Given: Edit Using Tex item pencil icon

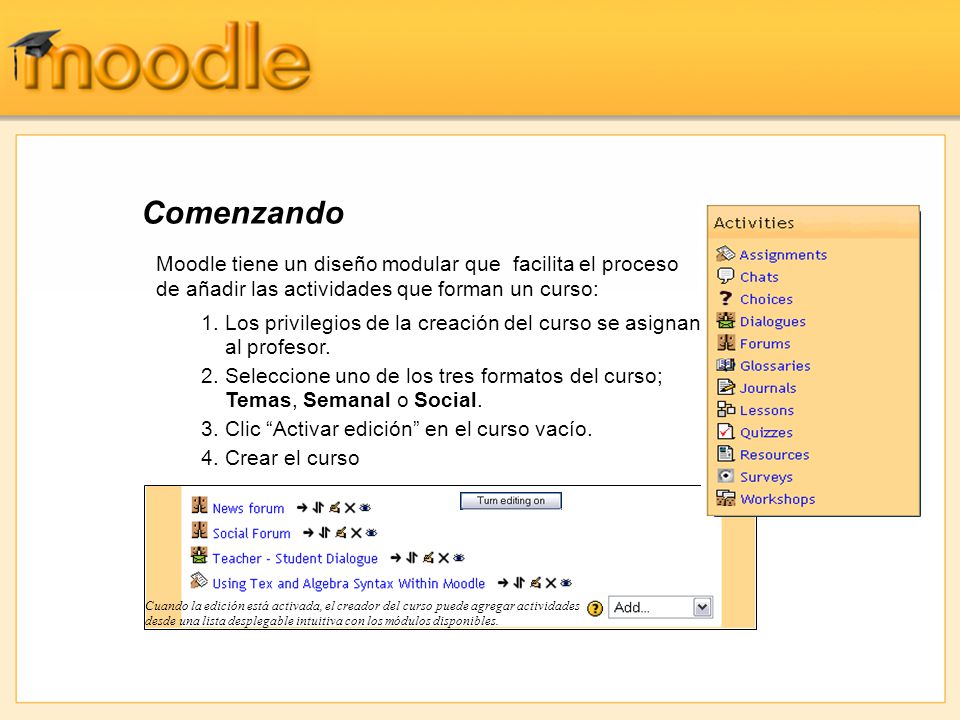Looking at the screenshot, I should [535, 583].
